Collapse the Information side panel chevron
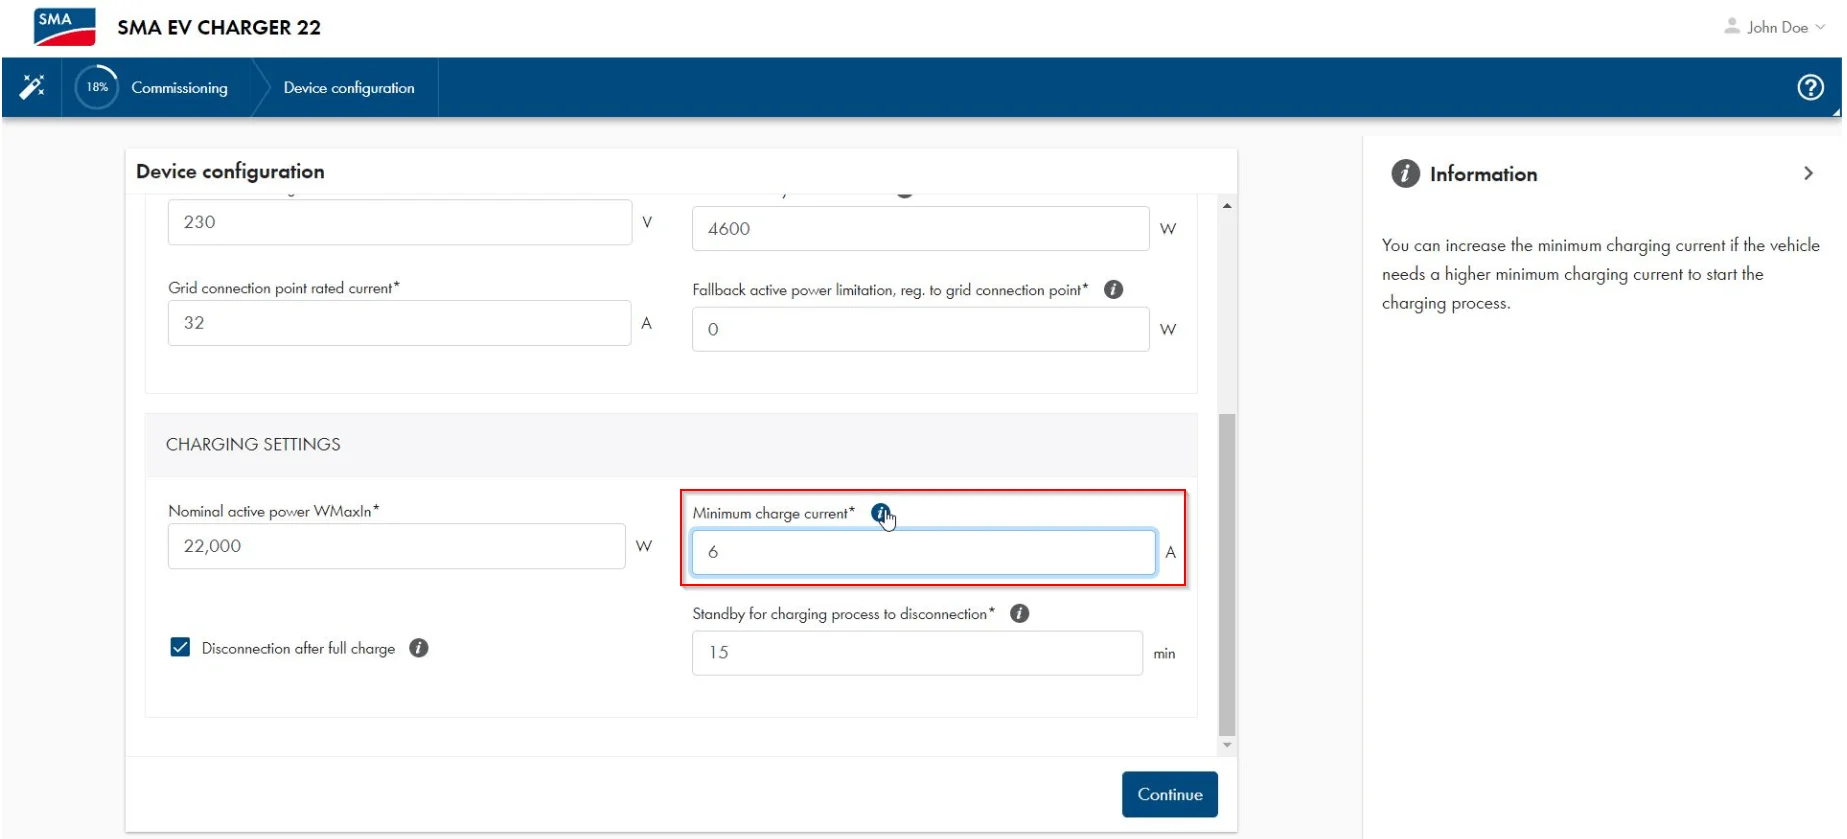Image resolution: width=1847 pixels, height=839 pixels. coord(1808,174)
